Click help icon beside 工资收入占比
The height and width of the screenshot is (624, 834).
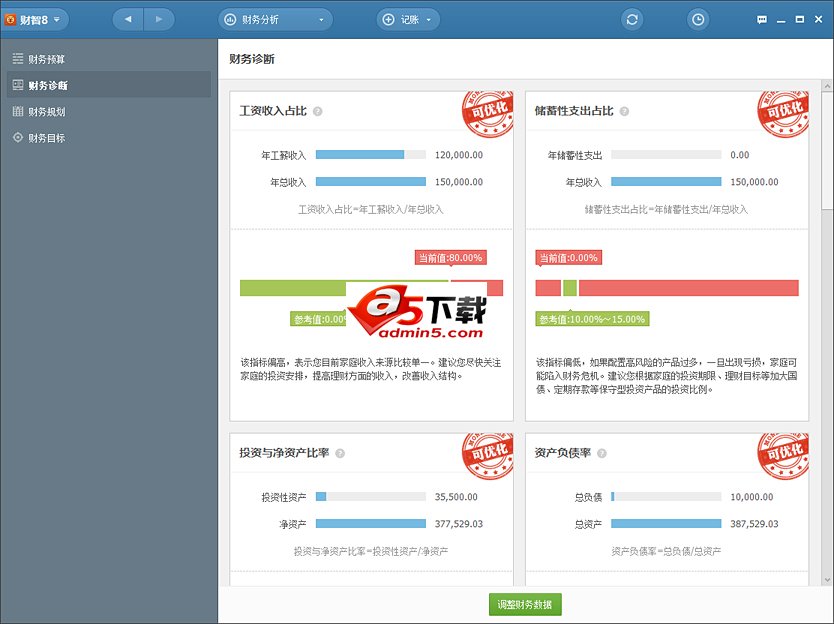click(x=317, y=111)
